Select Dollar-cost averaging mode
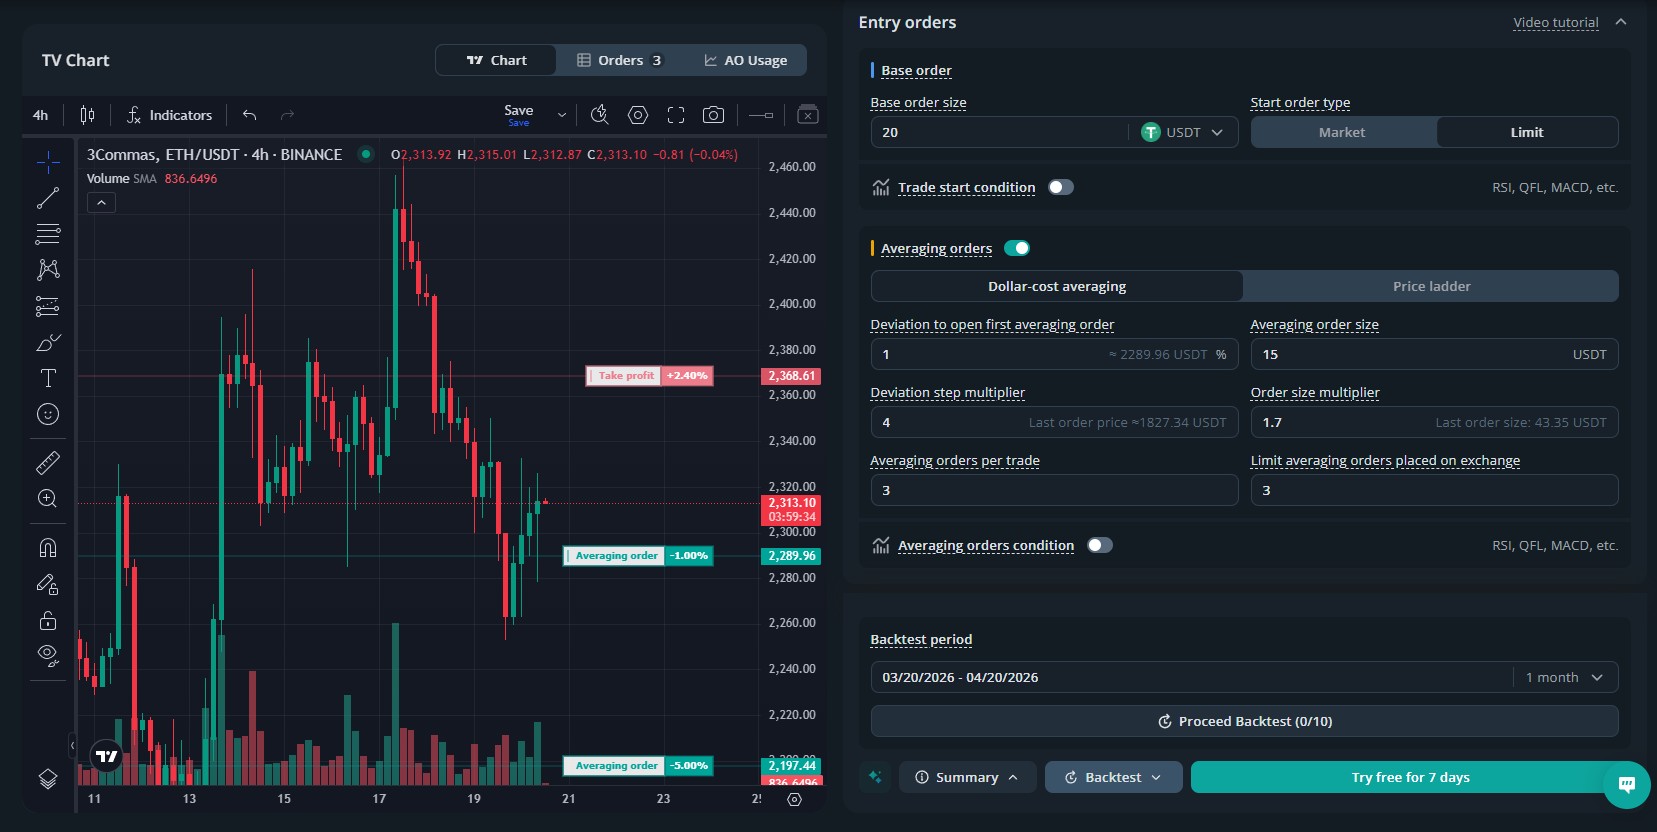 pyautogui.click(x=1057, y=286)
